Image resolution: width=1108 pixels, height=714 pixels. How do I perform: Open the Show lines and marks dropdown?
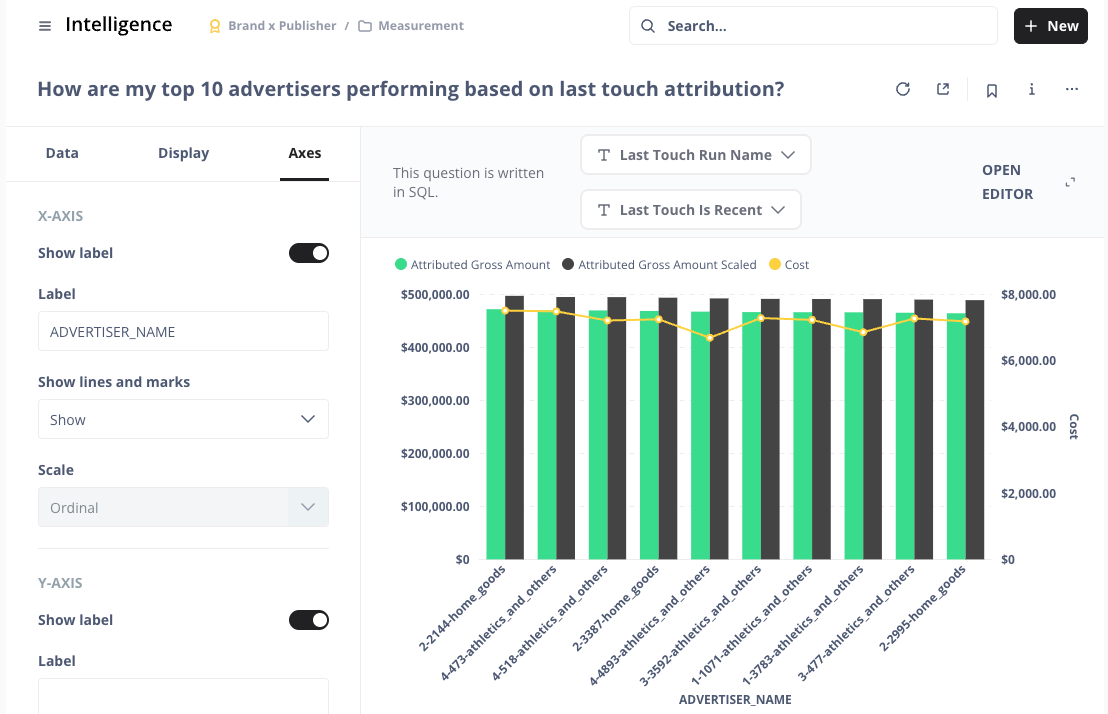(x=183, y=420)
